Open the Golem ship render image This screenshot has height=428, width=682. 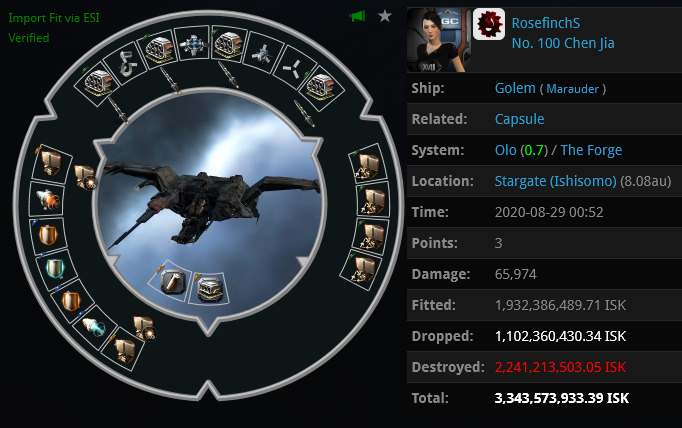point(210,204)
